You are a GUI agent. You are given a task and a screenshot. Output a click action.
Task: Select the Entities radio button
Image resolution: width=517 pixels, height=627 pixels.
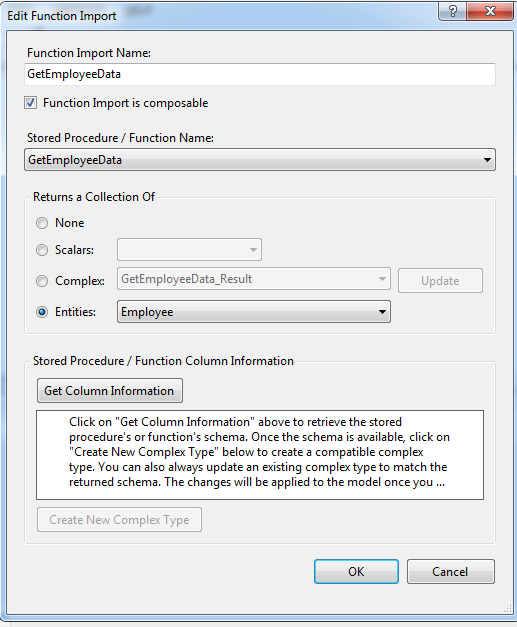pos(42,312)
